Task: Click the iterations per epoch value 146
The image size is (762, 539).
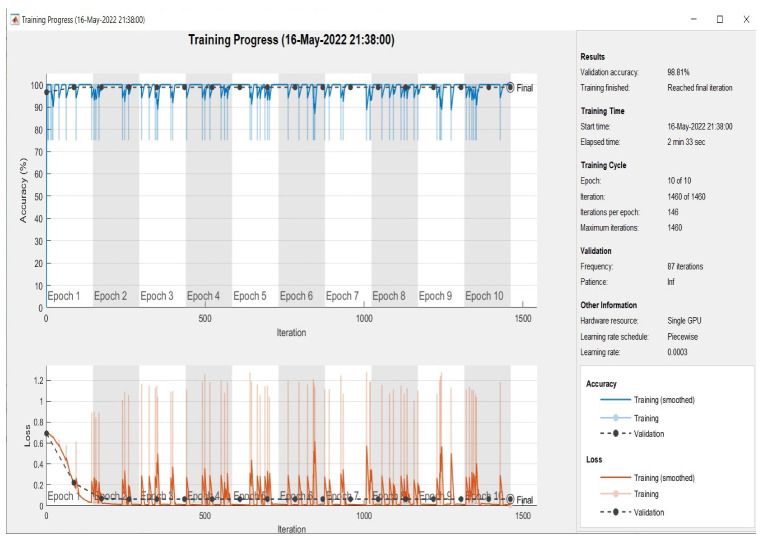Action: (x=673, y=212)
